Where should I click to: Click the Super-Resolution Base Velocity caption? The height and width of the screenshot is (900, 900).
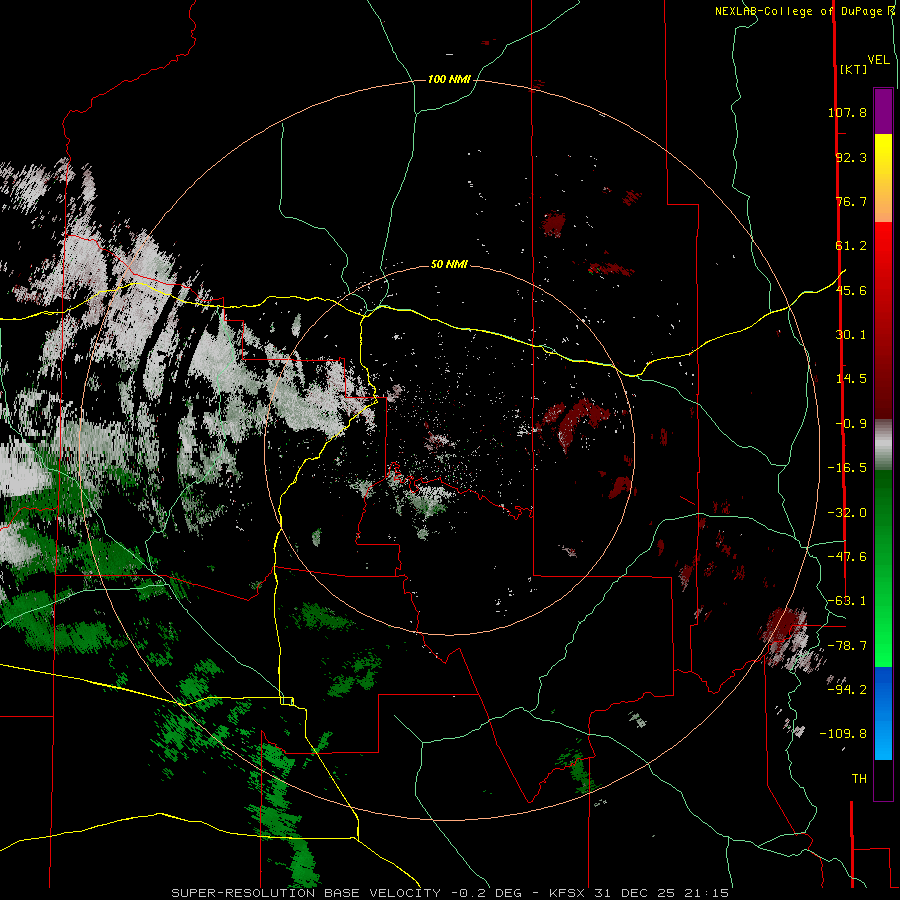tap(306, 893)
